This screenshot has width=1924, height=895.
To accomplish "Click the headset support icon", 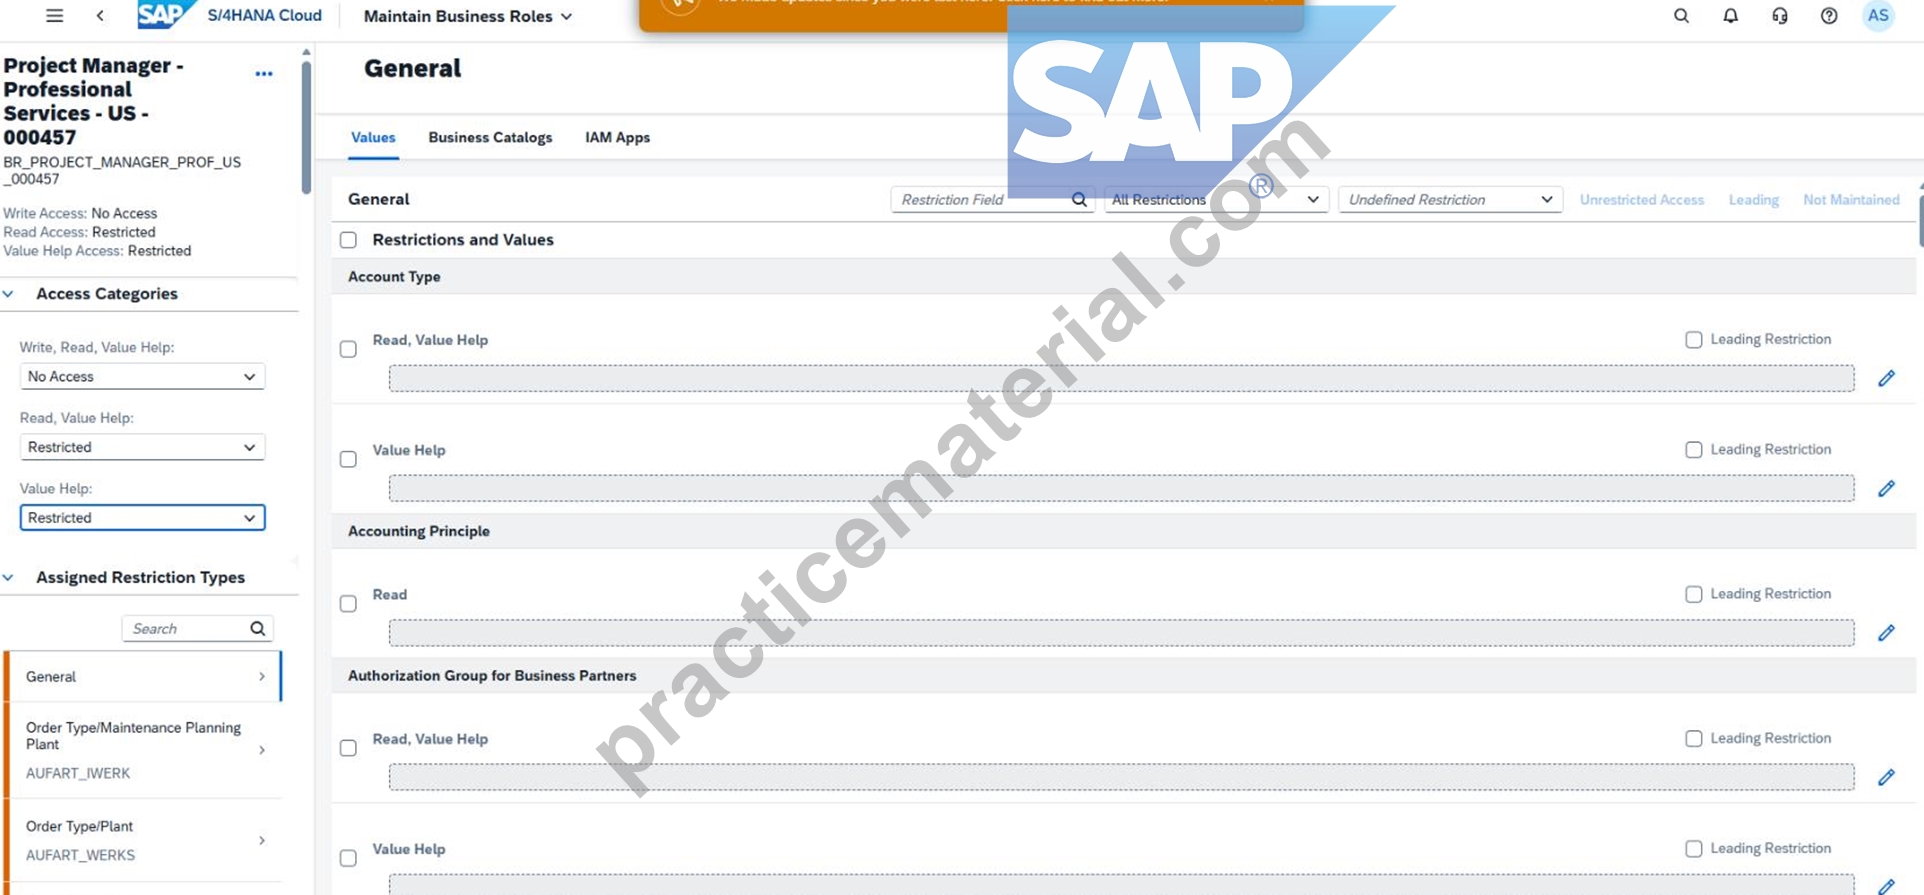I will (1779, 16).
